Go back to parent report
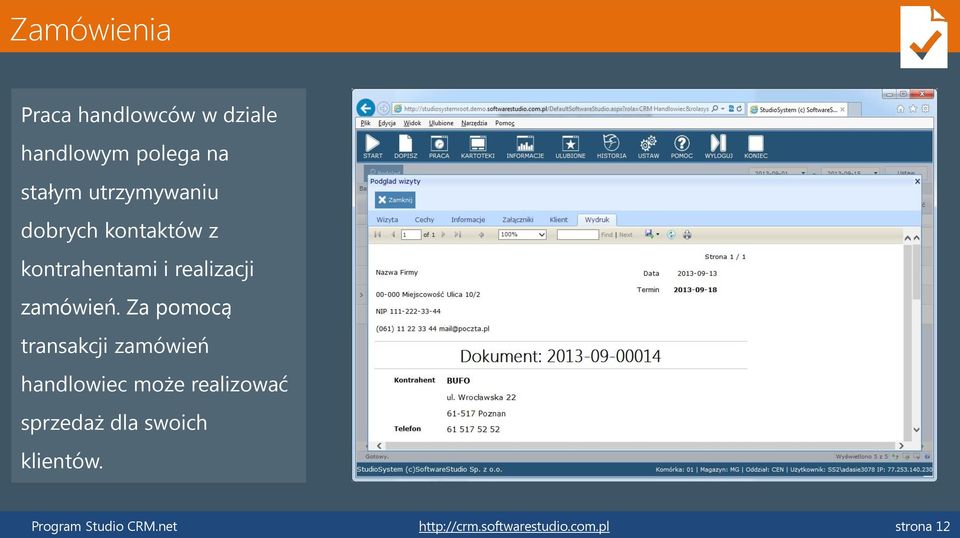The image size is (960, 538). pyautogui.click(x=481, y=234)
